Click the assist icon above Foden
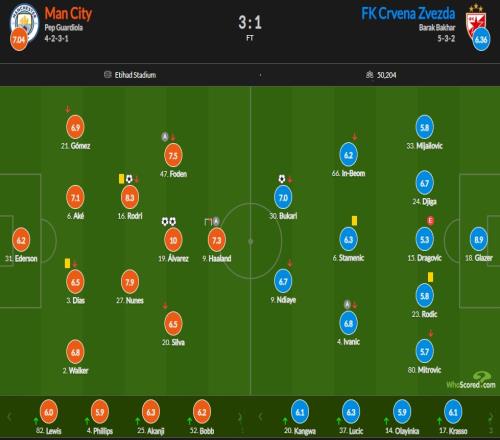 [165, 136]
